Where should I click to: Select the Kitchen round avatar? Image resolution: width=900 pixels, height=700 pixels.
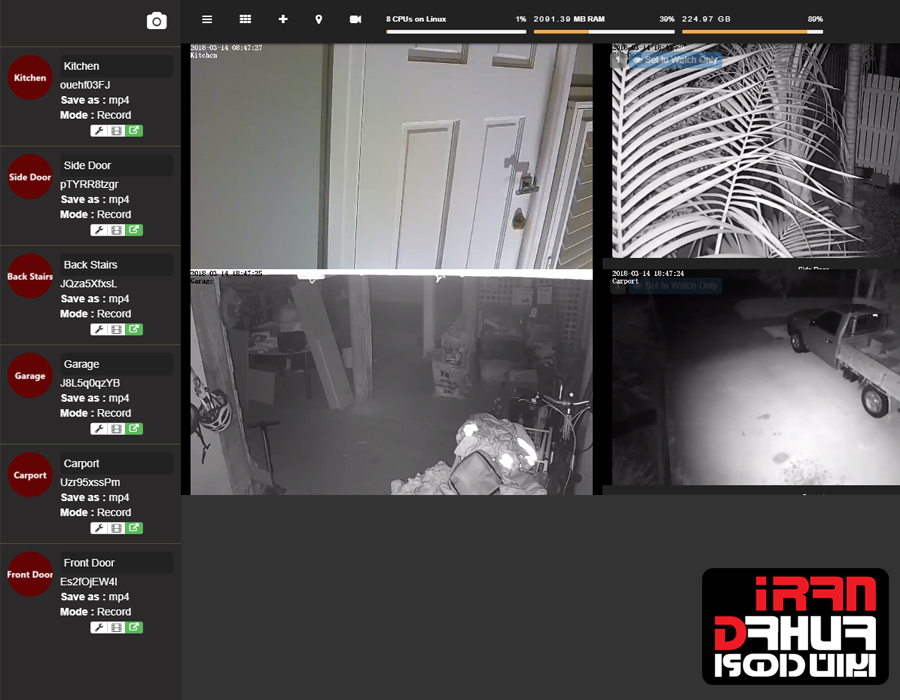coord(30,77)
